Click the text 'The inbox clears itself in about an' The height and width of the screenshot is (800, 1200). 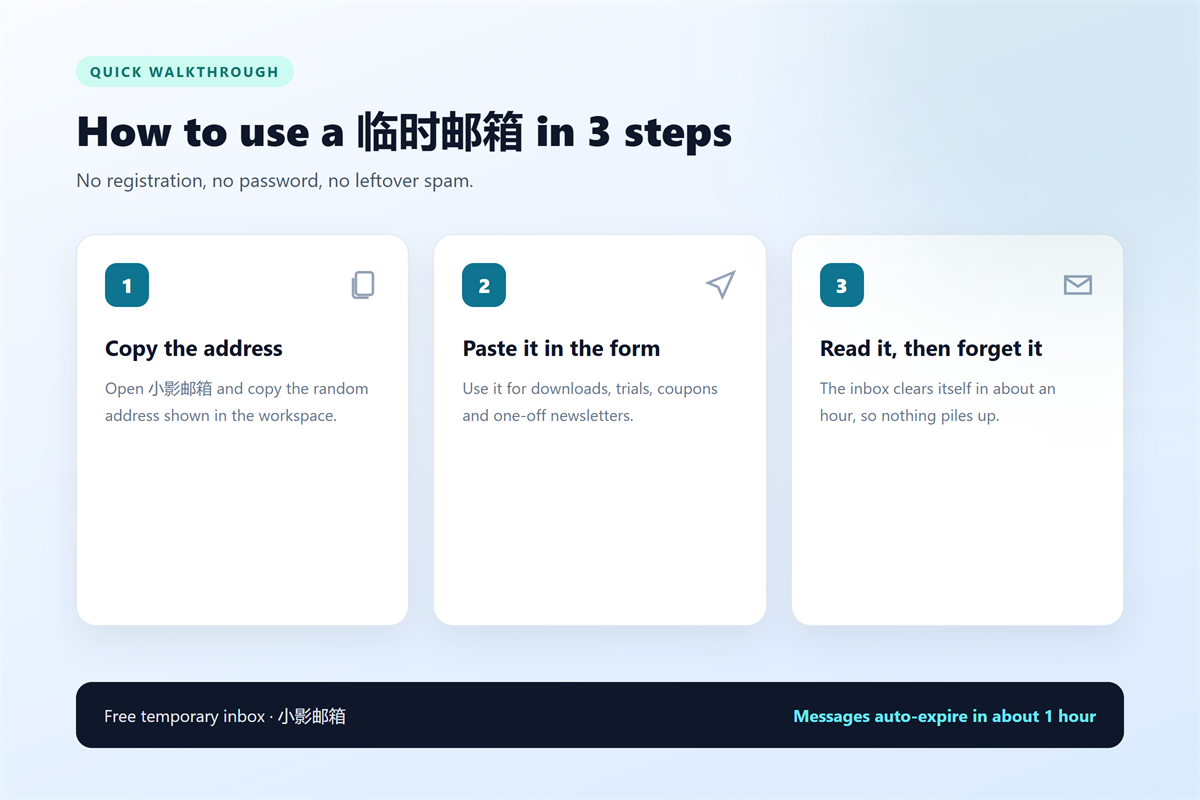click(938, 388)
